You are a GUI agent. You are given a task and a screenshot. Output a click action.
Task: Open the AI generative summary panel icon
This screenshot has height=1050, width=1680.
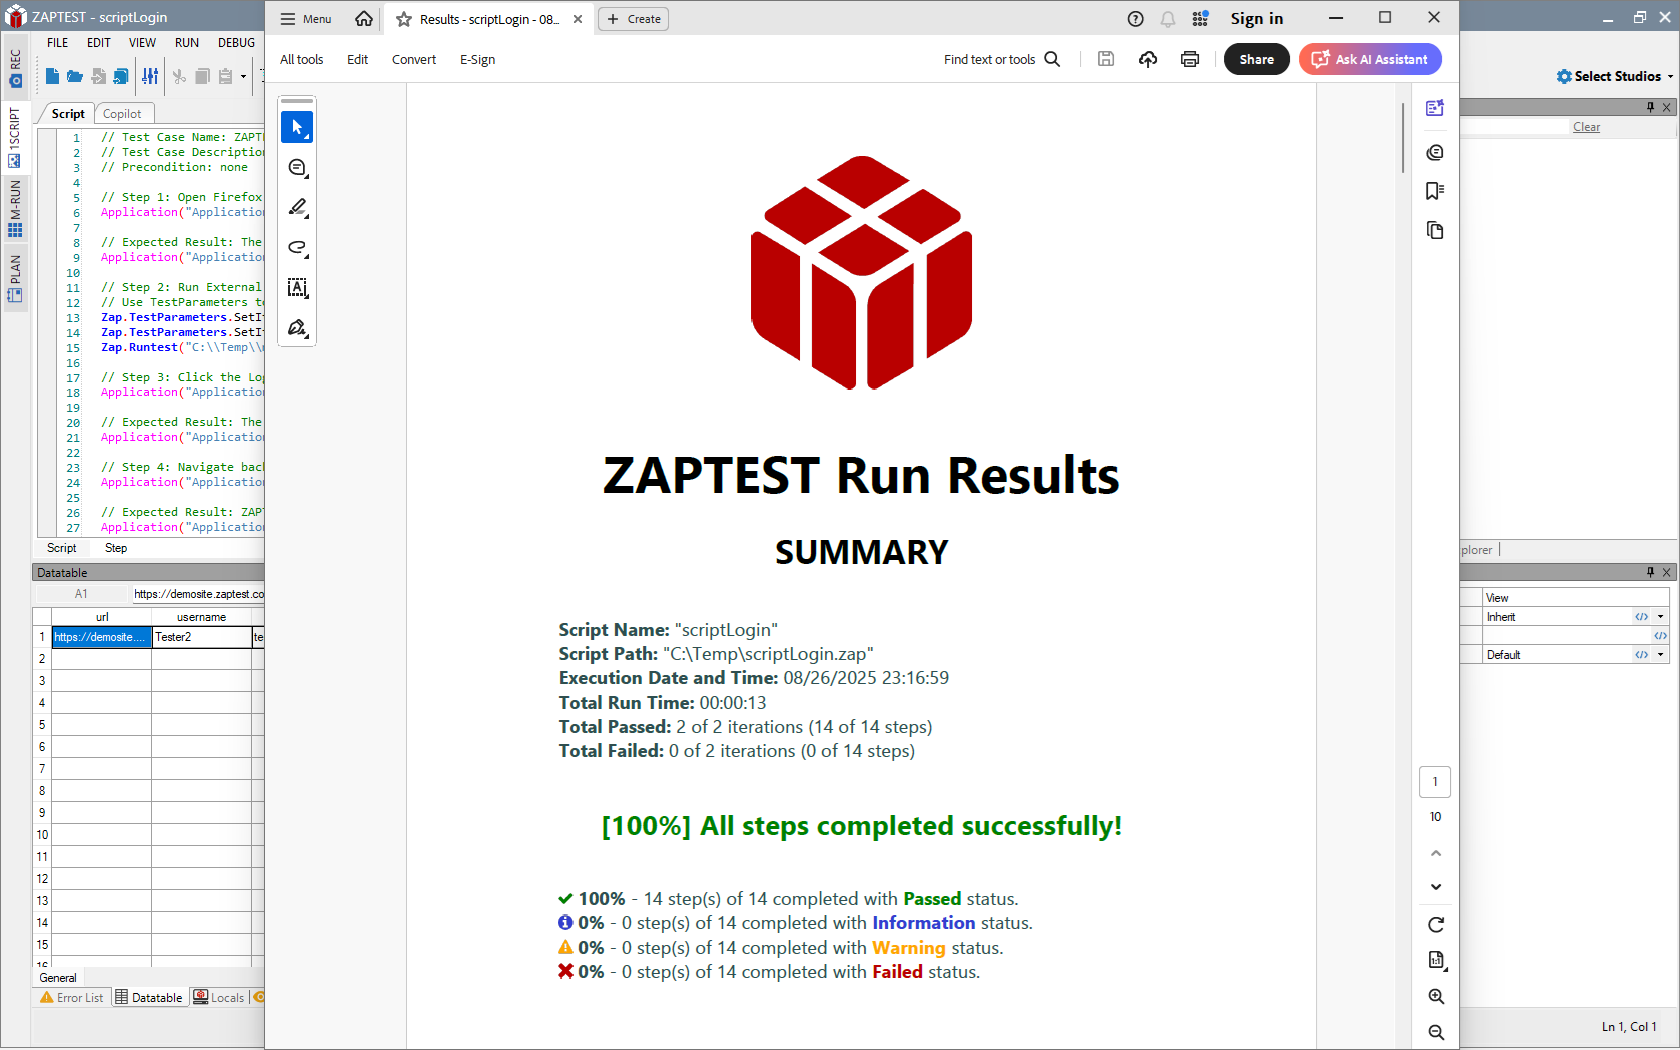(x=1435, y=108)
